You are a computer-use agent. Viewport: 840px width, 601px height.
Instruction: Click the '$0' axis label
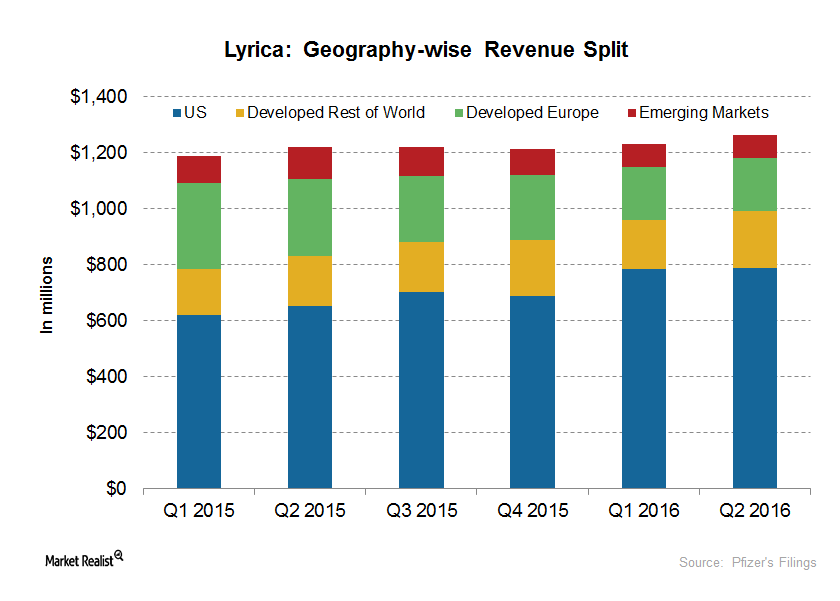coord(116,489)
